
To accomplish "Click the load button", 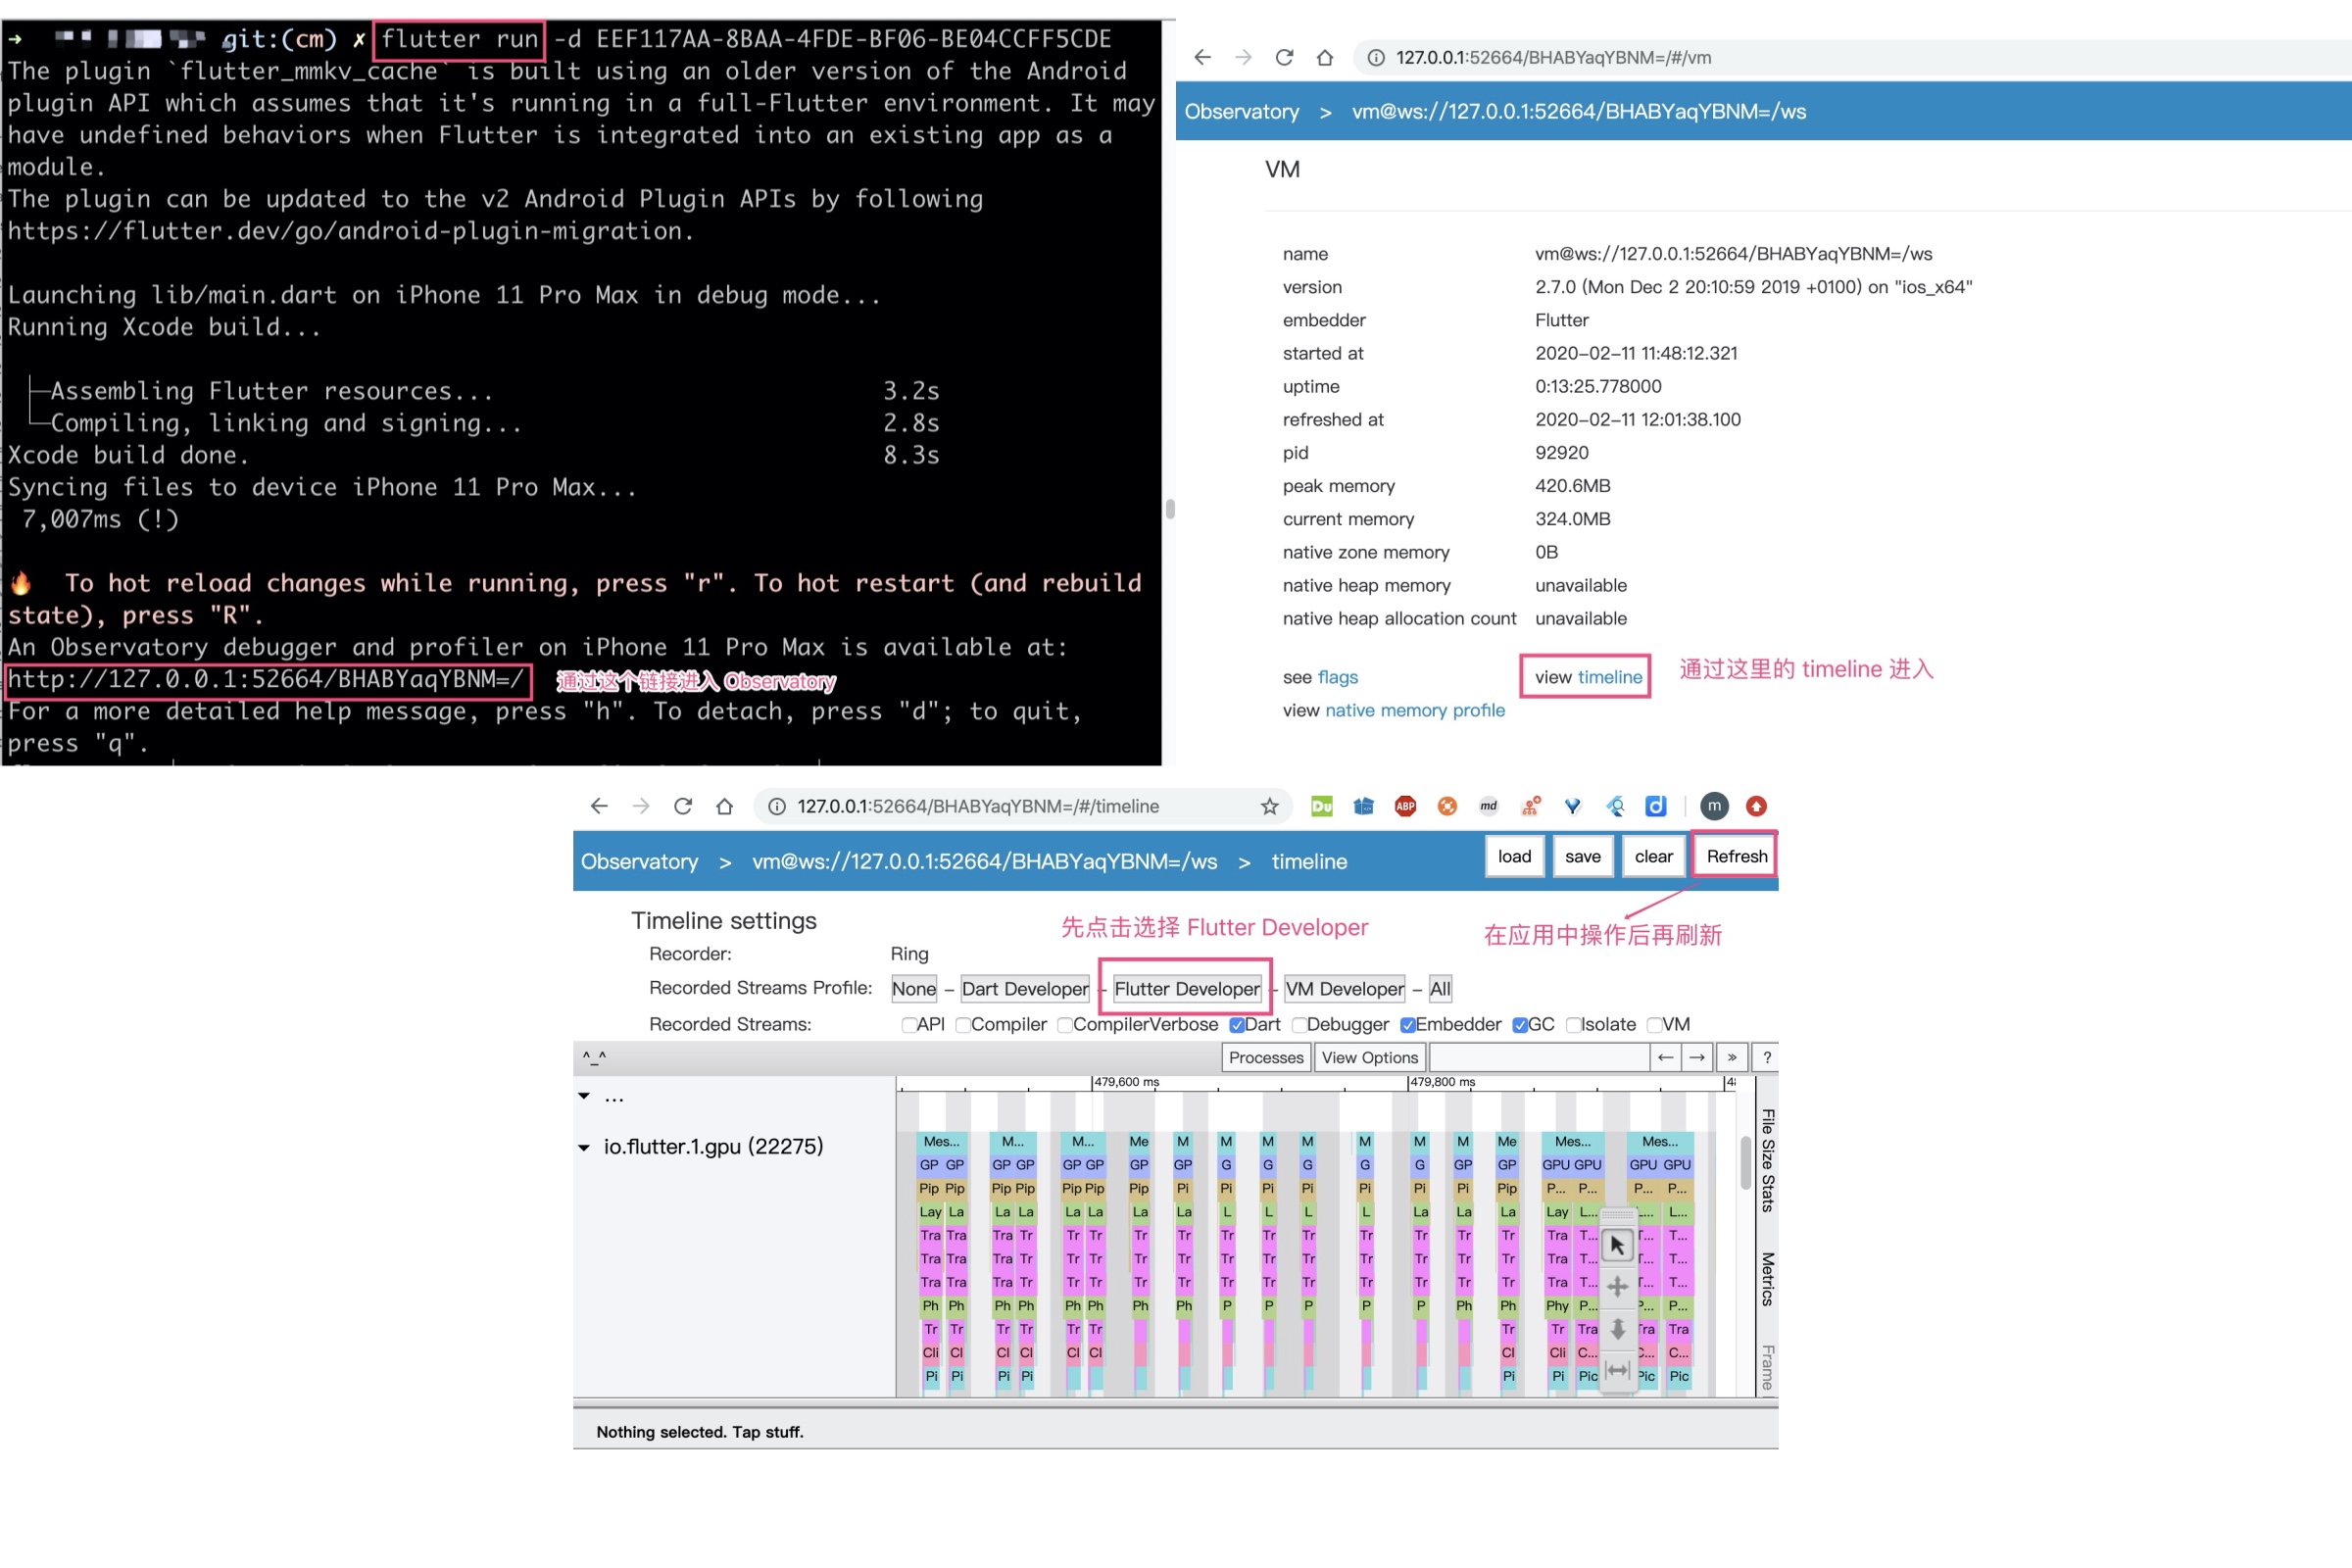I will [1514, 856].
